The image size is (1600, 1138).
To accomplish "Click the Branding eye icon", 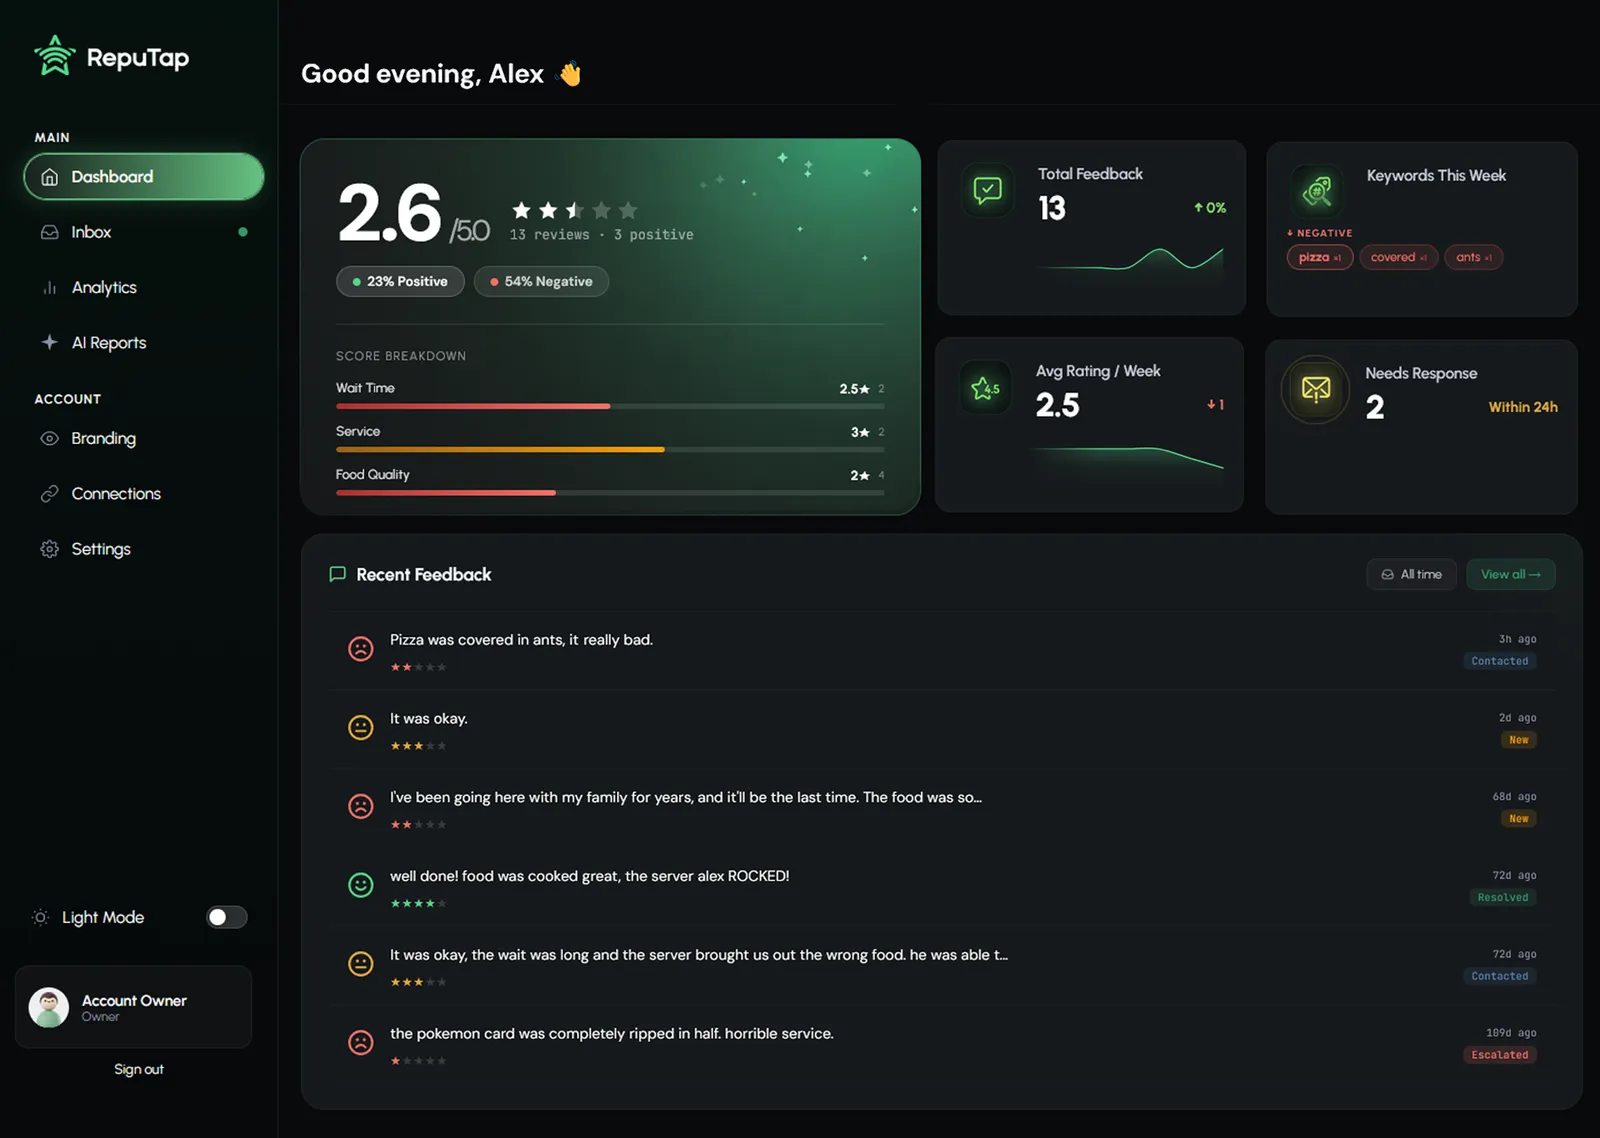I will point(49,438).
